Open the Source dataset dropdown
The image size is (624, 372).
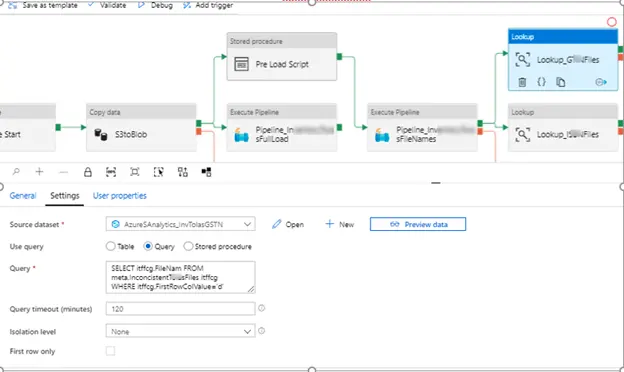point(180,224)
